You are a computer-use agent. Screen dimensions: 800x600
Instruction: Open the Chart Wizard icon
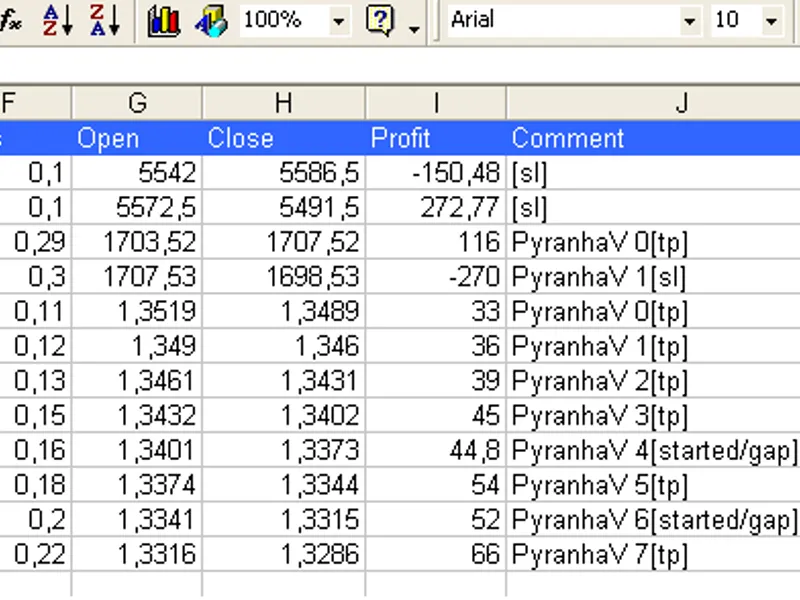[x=164, y=21]
